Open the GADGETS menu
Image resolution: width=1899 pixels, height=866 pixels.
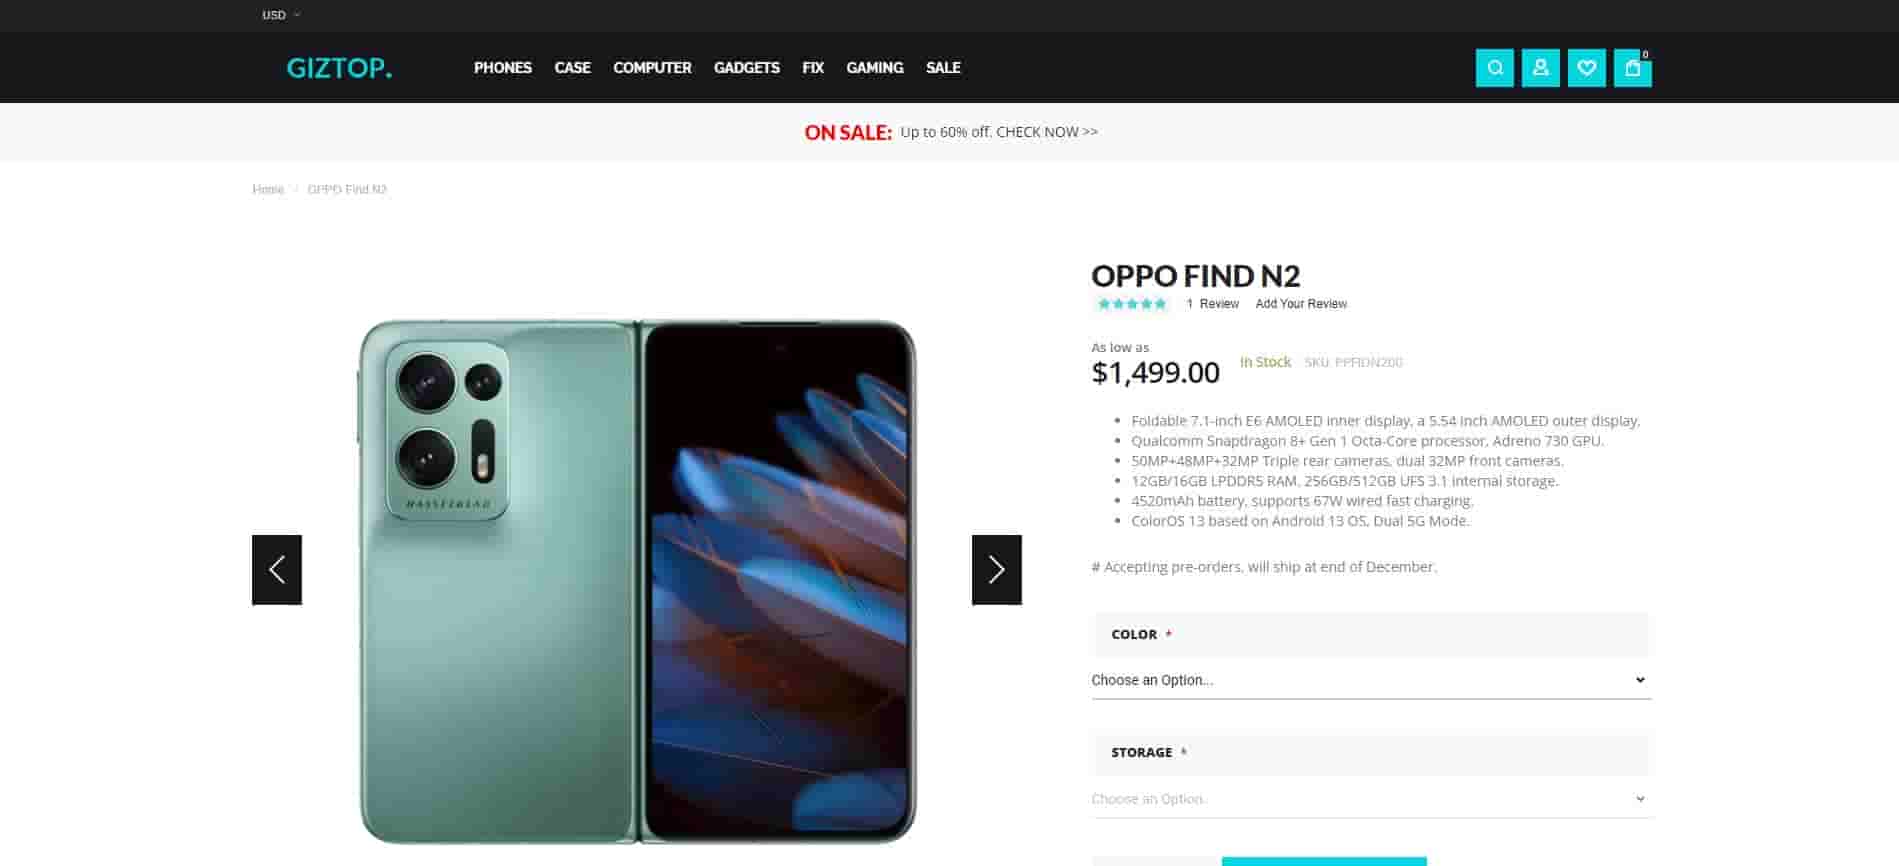click(747, 68)
